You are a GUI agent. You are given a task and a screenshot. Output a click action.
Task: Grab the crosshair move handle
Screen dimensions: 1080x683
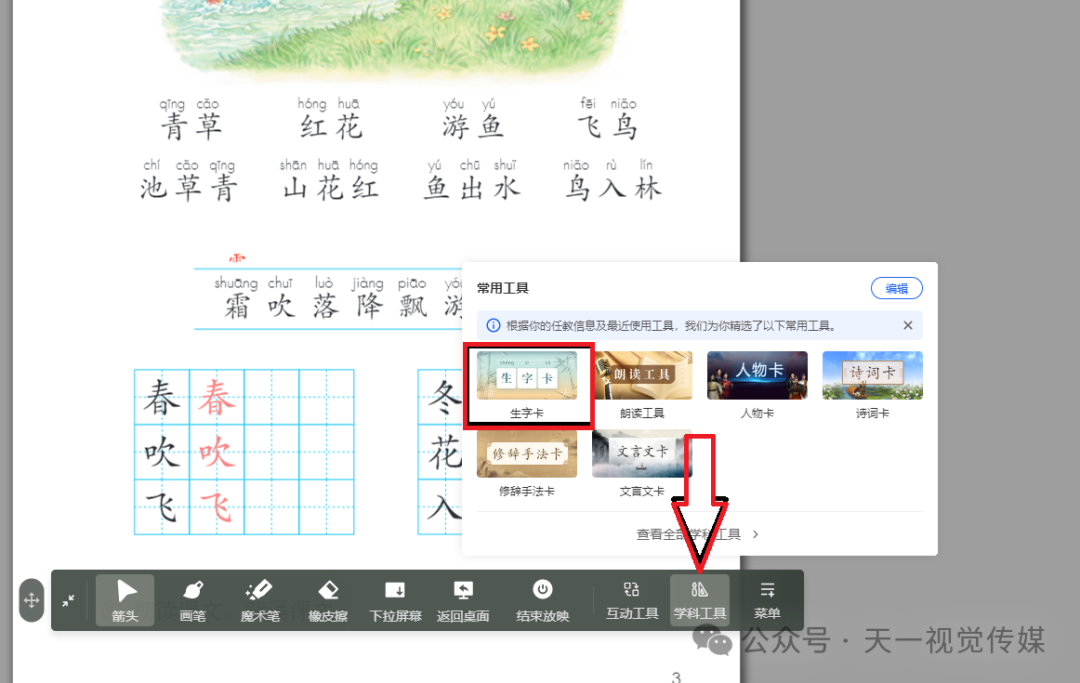(x=31, y=600)
